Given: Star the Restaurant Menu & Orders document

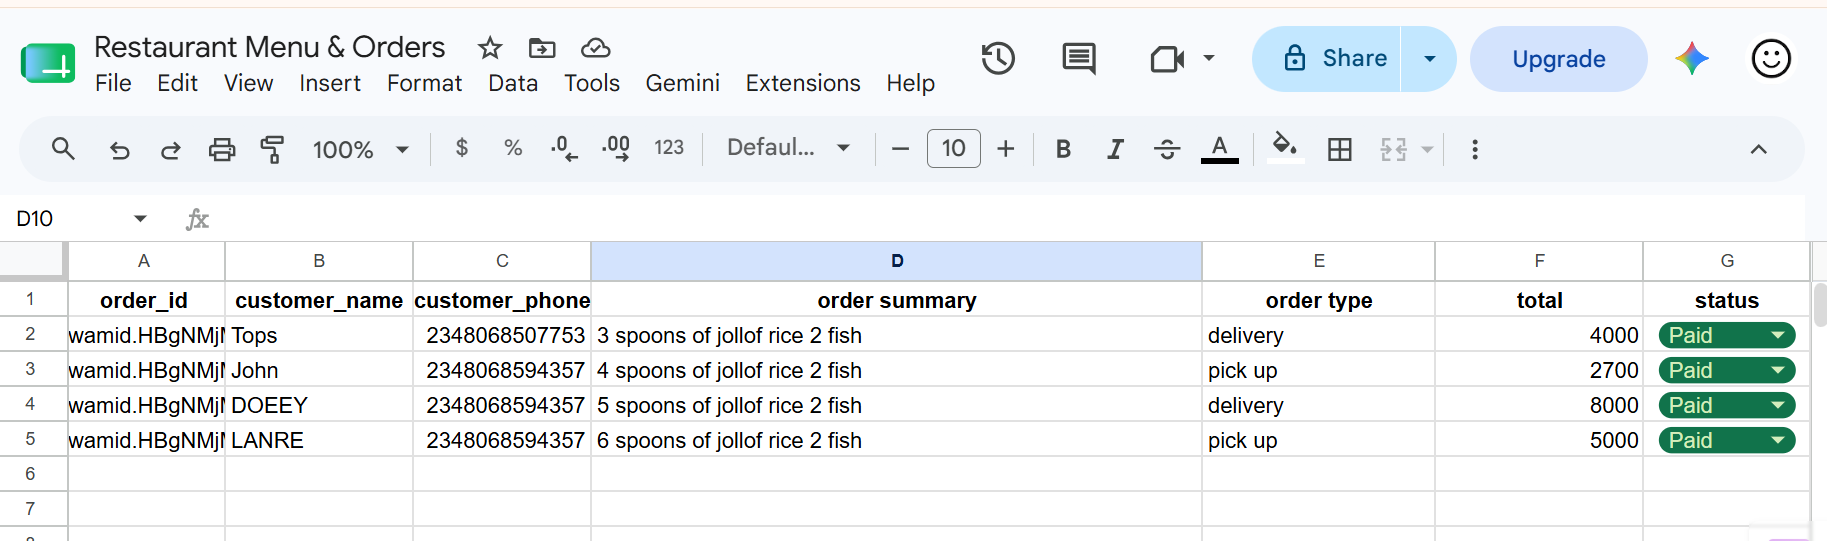Looking at the screenshot, I should pyautogui.click(x=490, y=48).
